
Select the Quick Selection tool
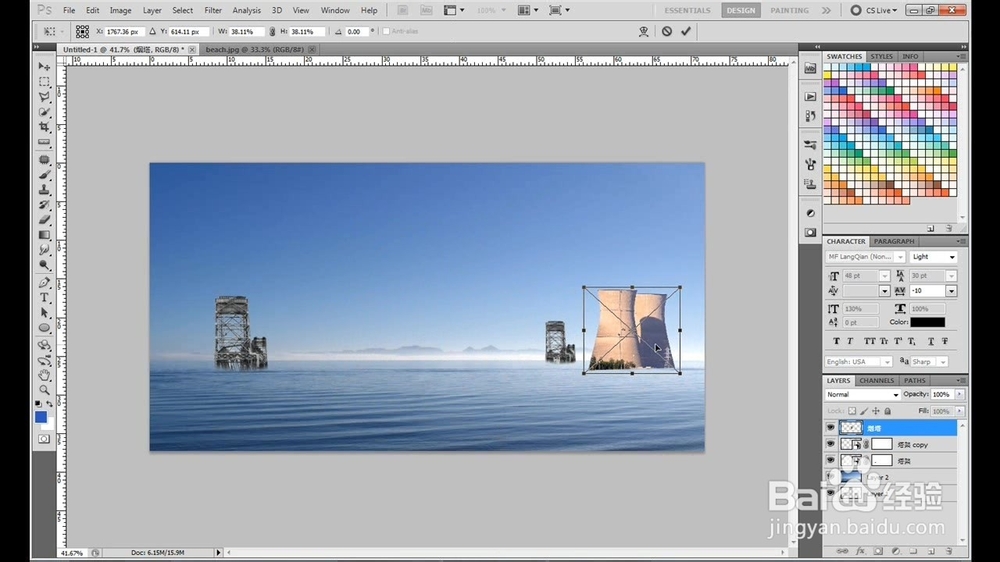(44, 112)
